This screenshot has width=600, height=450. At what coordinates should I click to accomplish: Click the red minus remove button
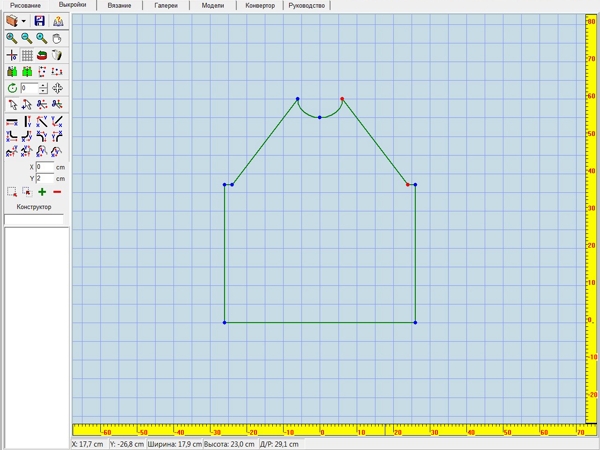tap(57, 192)
